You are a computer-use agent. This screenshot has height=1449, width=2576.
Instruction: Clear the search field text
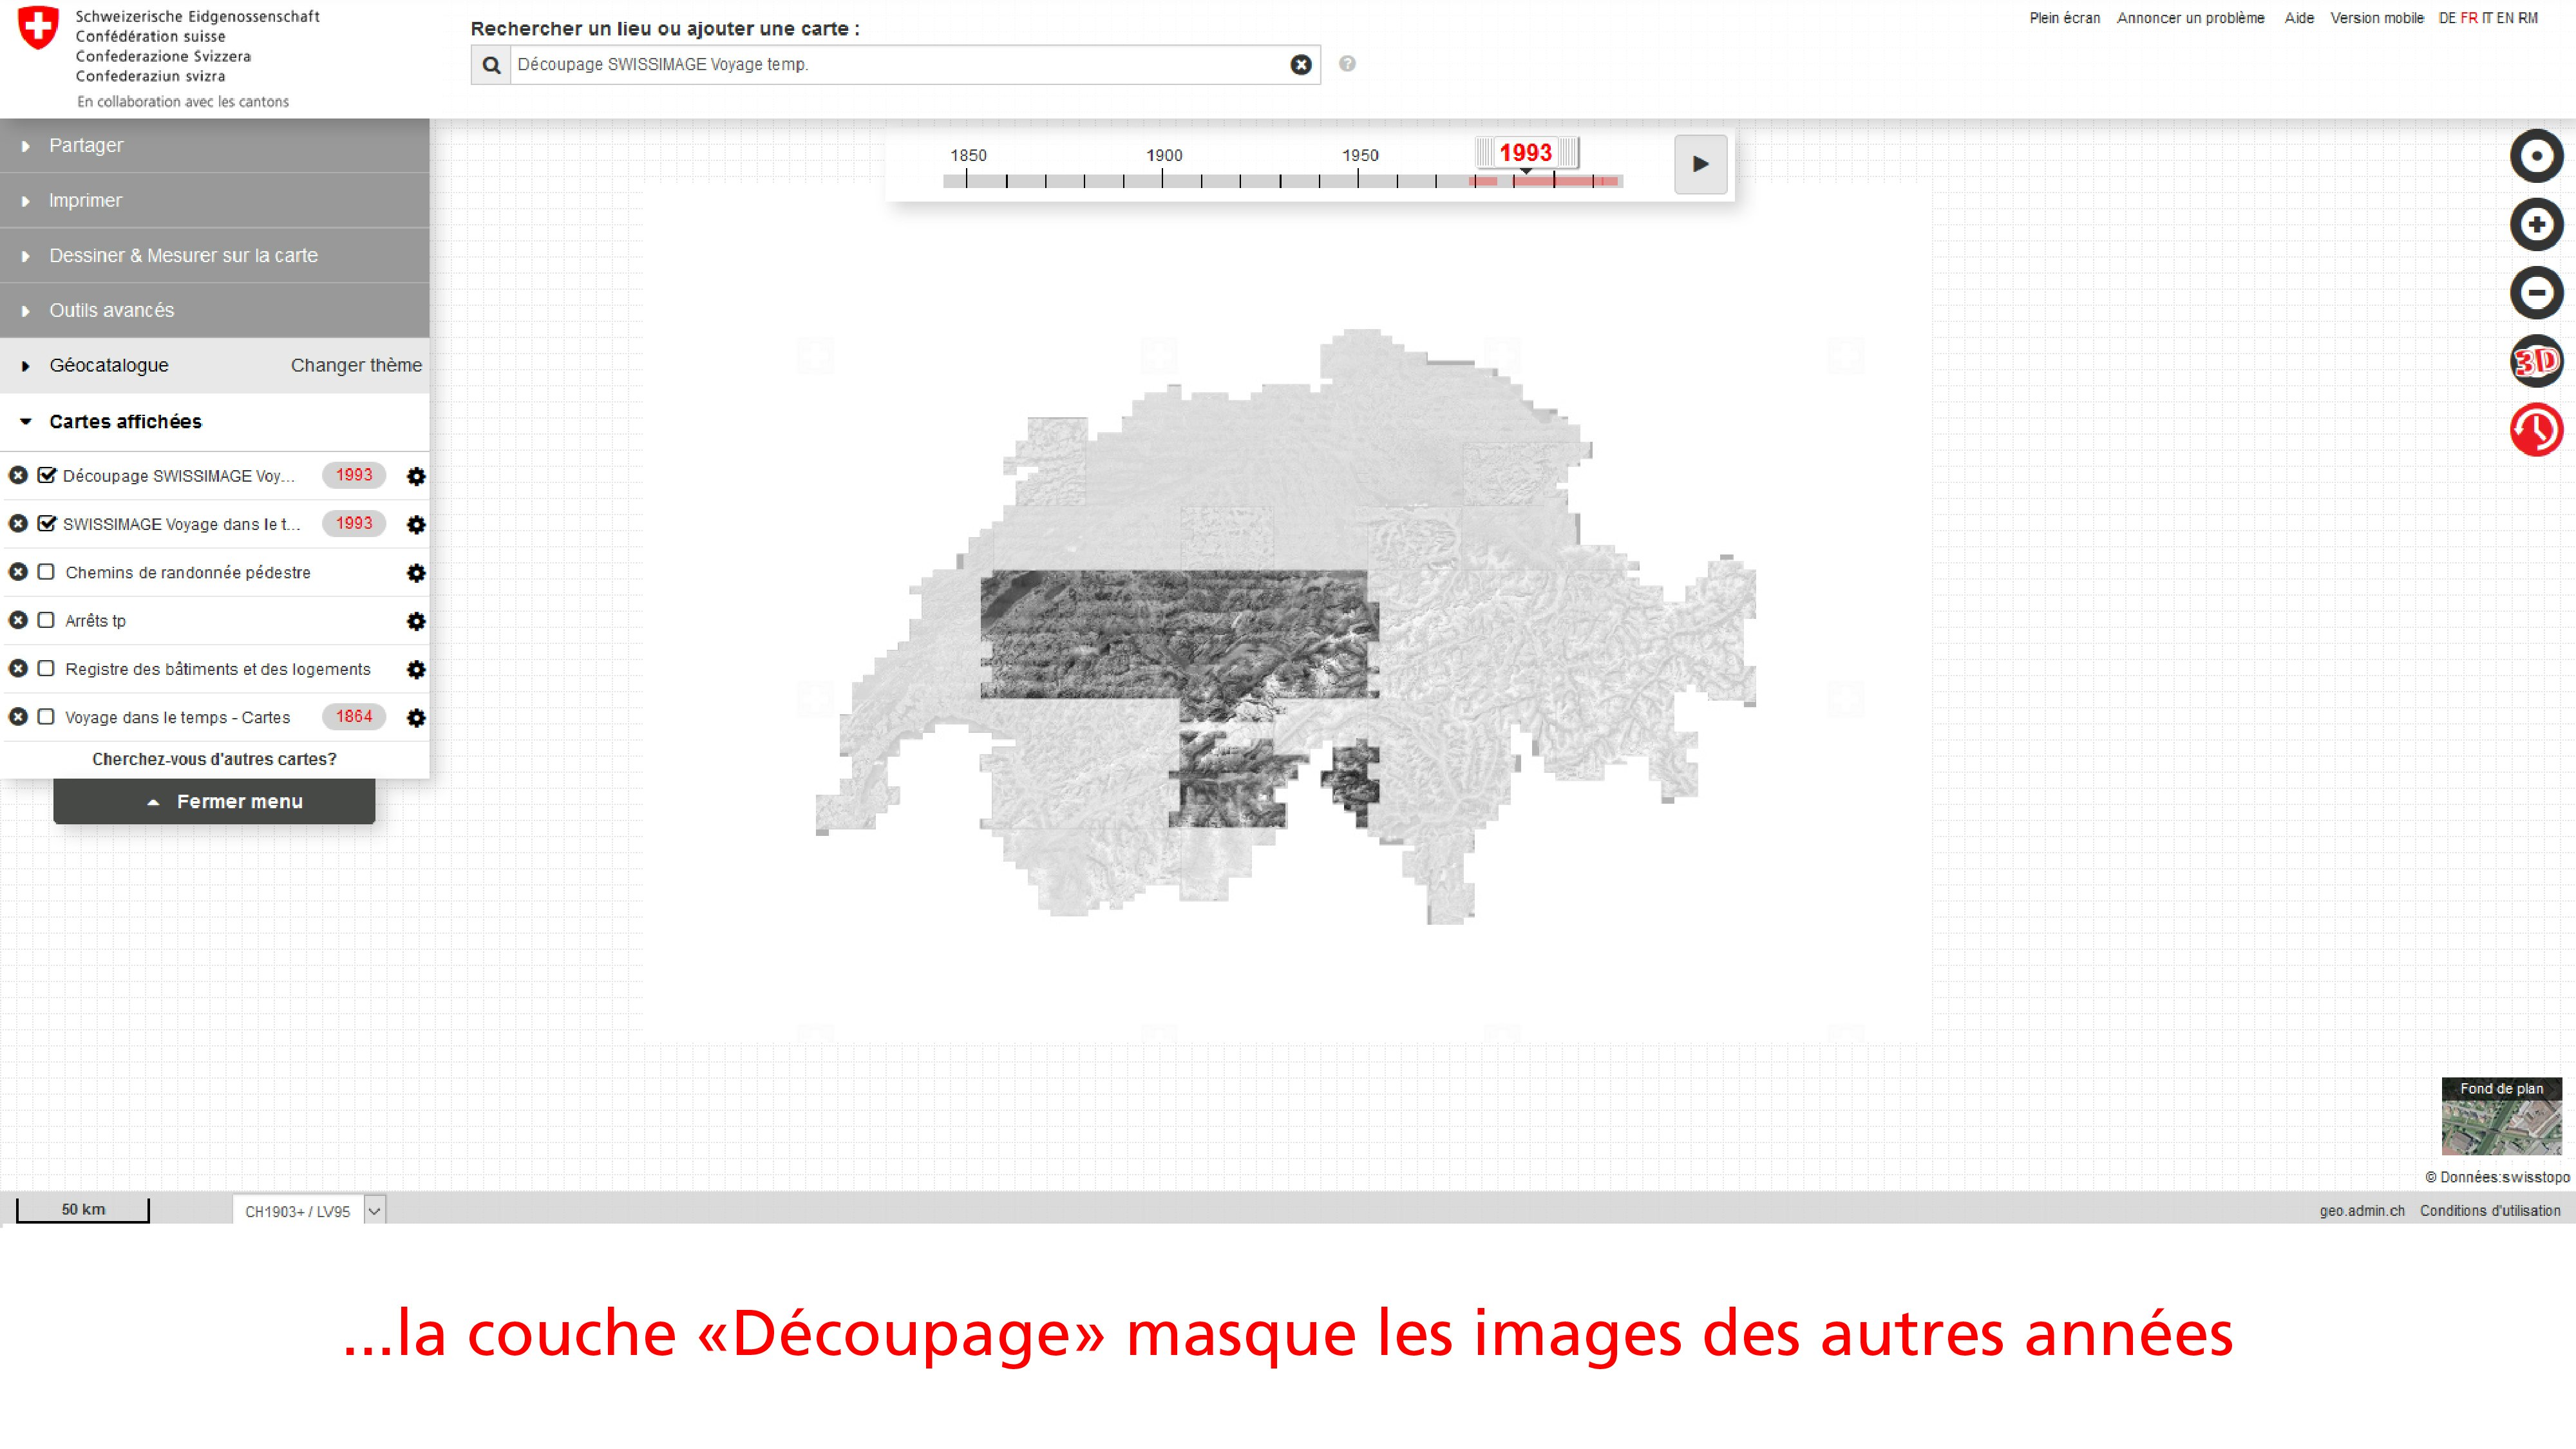(x=1300, y=65)
